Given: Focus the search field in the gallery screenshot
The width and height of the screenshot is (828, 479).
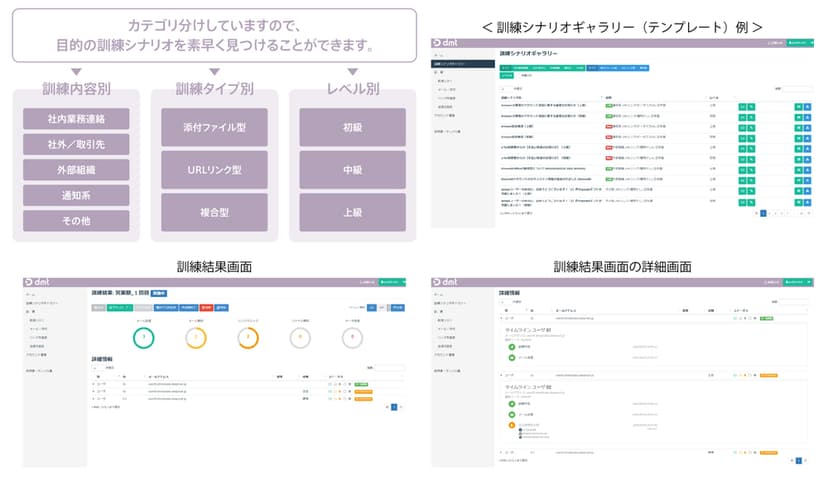Looking at the screenshot, I should click(x=798, y=89).
